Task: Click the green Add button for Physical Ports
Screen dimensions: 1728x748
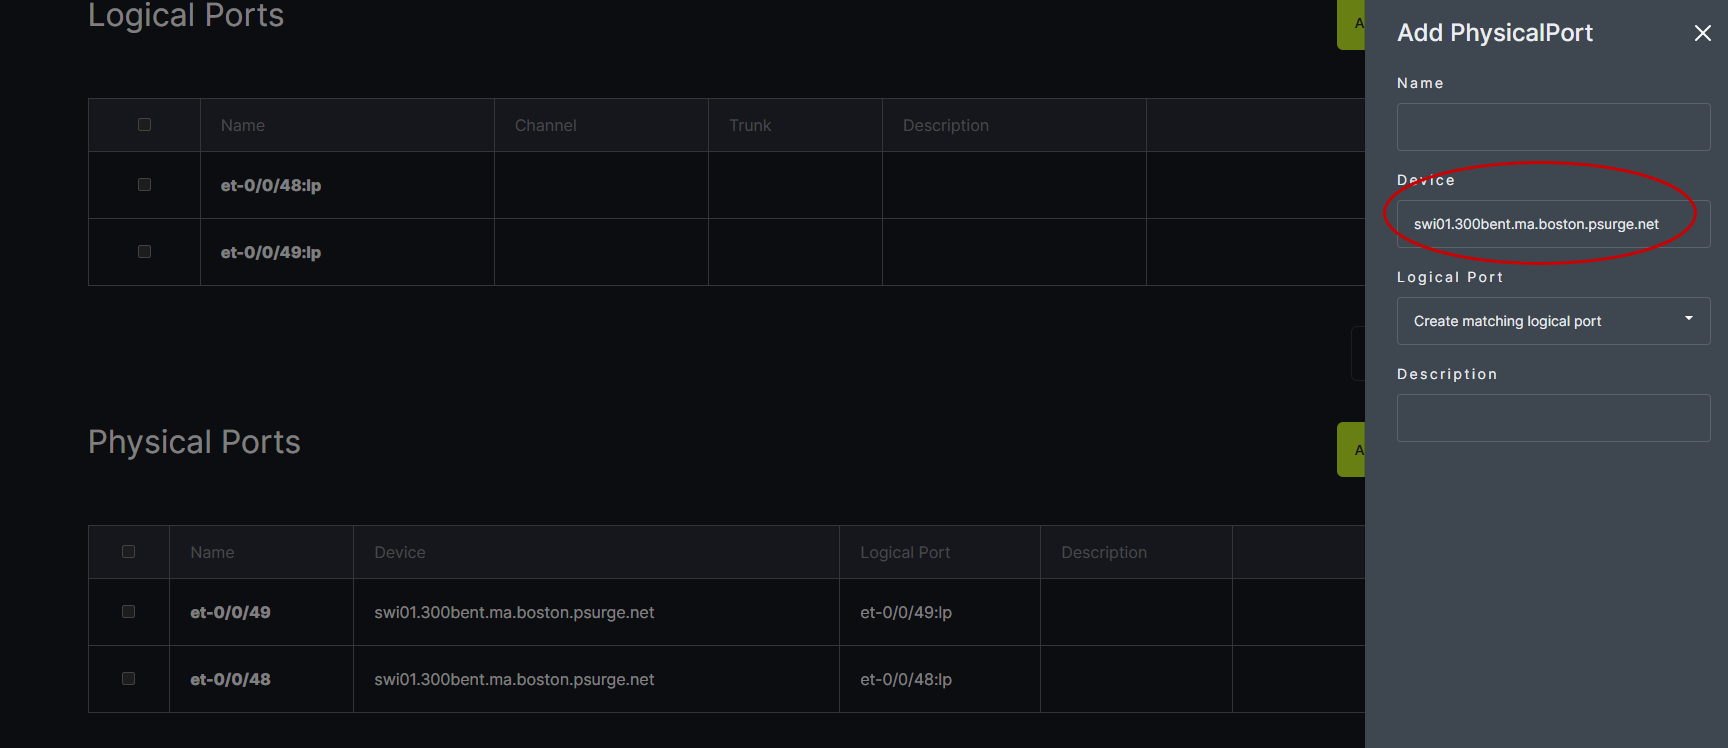Action: (x=1352, y=450)
